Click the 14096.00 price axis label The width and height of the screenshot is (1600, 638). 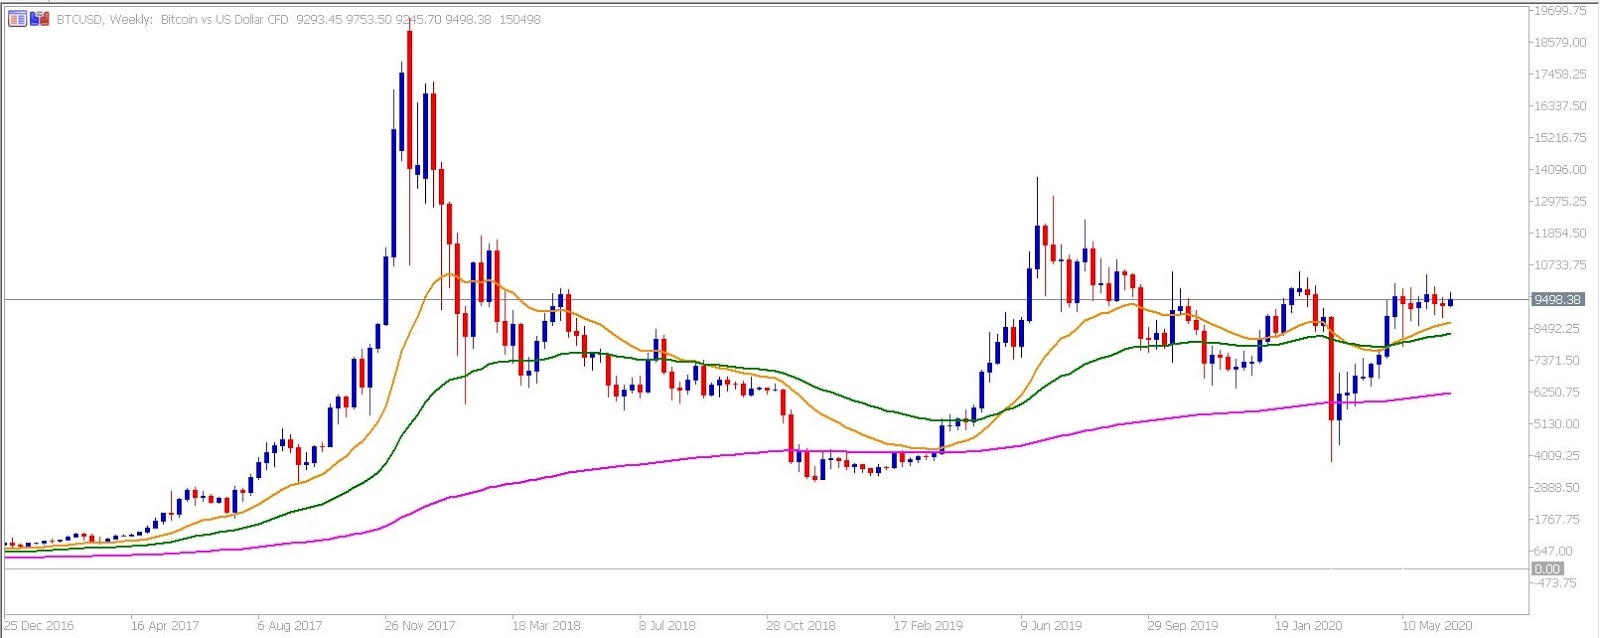coord(1559,170)
